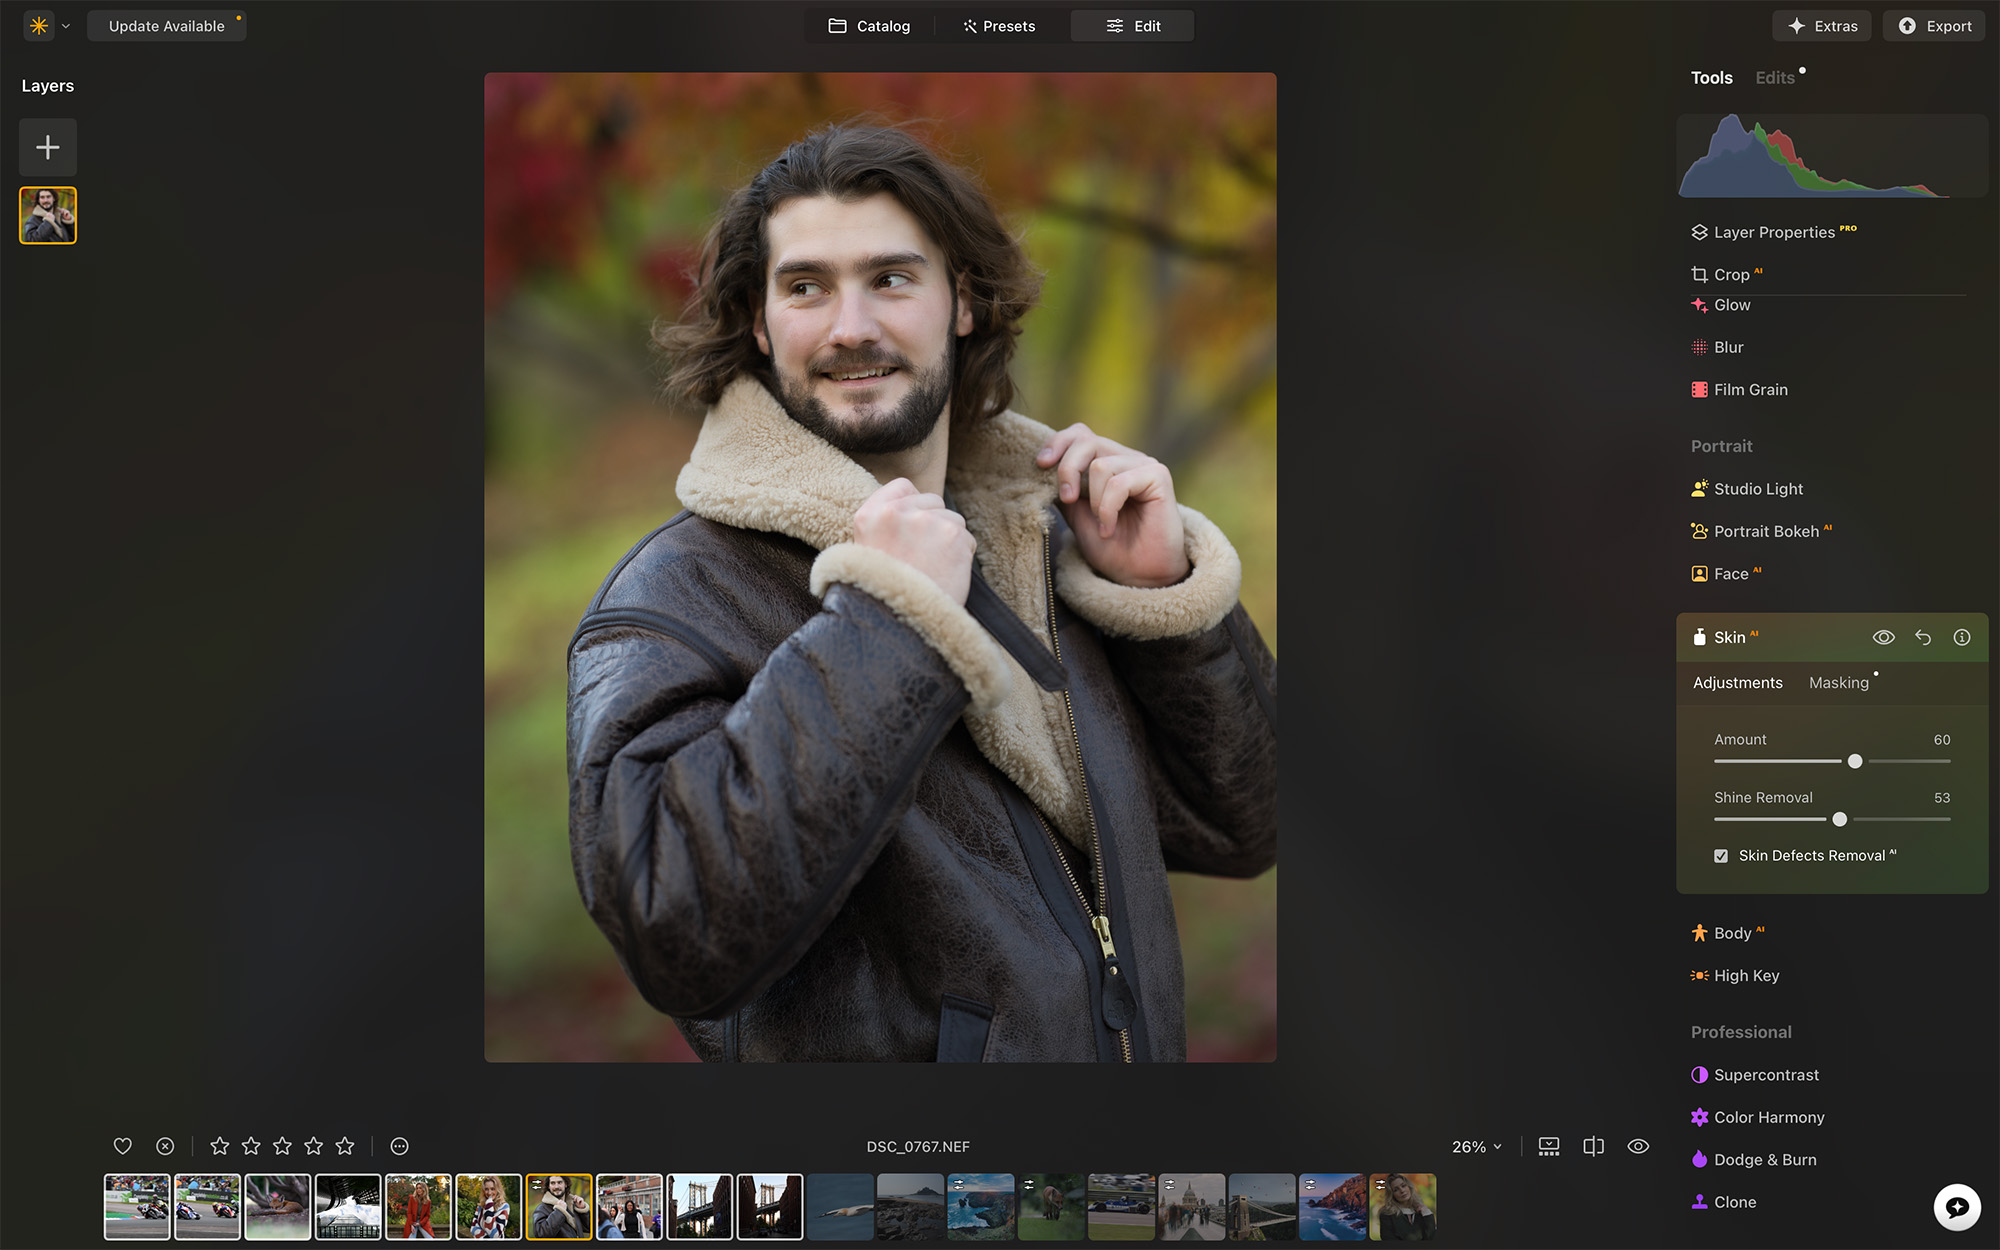
Task: Open the Masking tab in the Skin panel
Action: 1839,682
